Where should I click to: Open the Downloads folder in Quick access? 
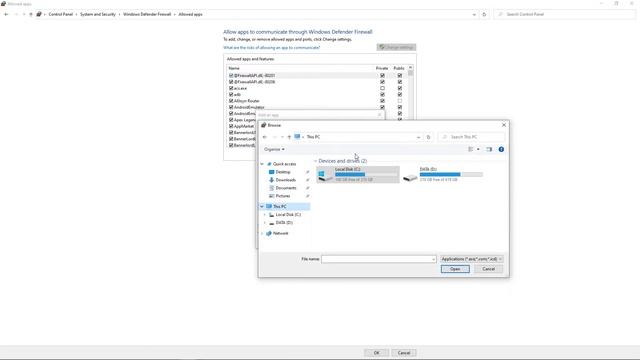(x=285, y=180)
